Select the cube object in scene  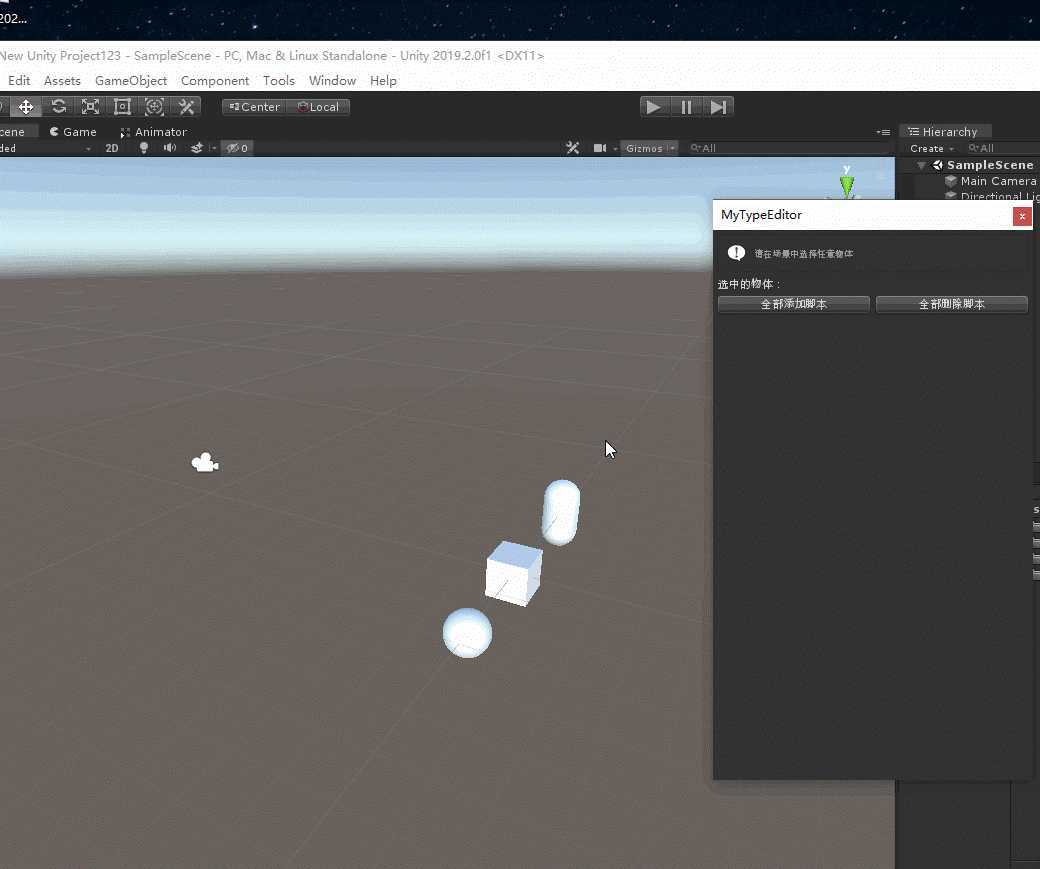513,573
